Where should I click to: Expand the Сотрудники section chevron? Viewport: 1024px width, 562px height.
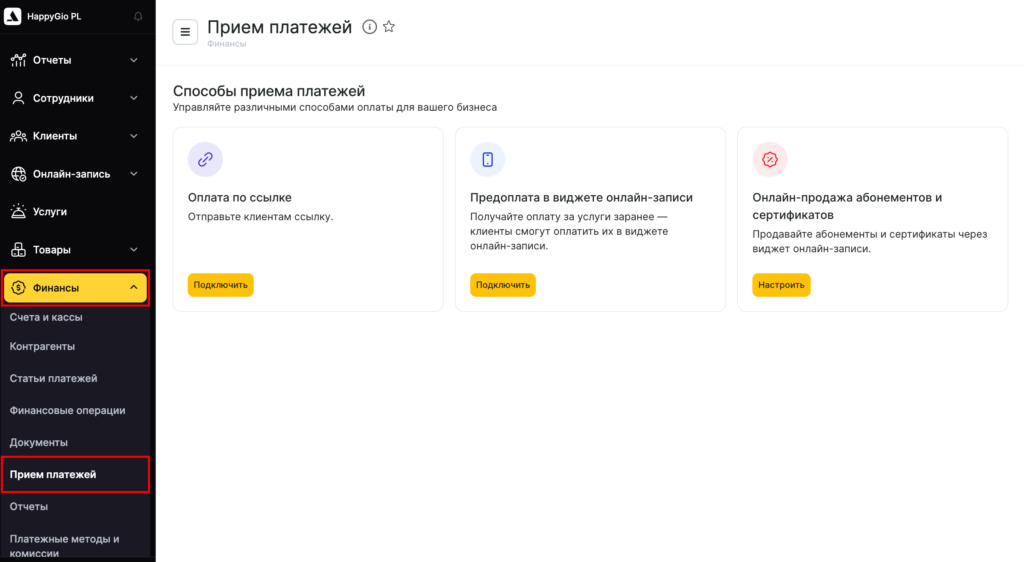point(134,98)
